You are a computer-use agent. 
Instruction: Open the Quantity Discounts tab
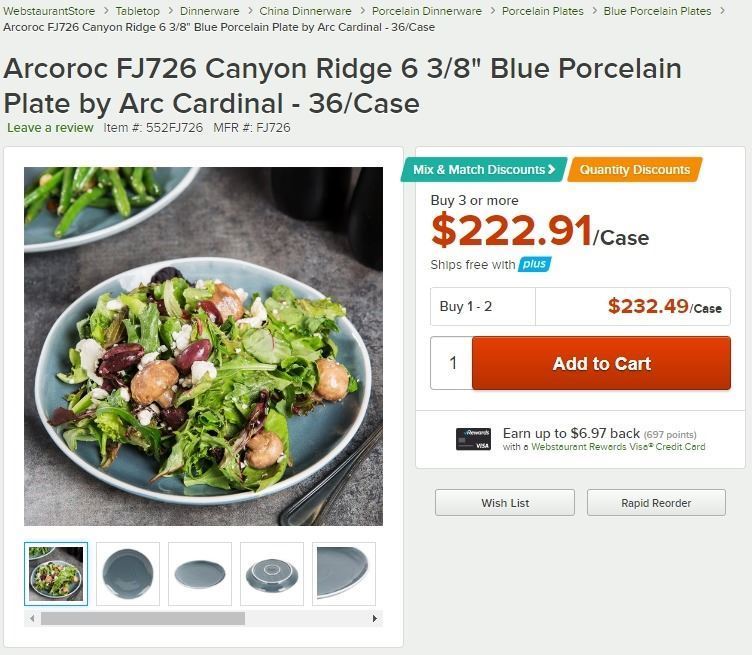(x=635, y=170)
